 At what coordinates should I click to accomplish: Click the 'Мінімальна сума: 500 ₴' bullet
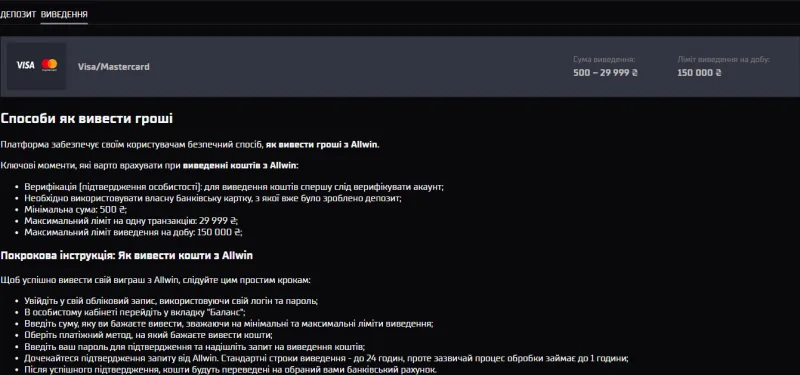pos(76,210)
